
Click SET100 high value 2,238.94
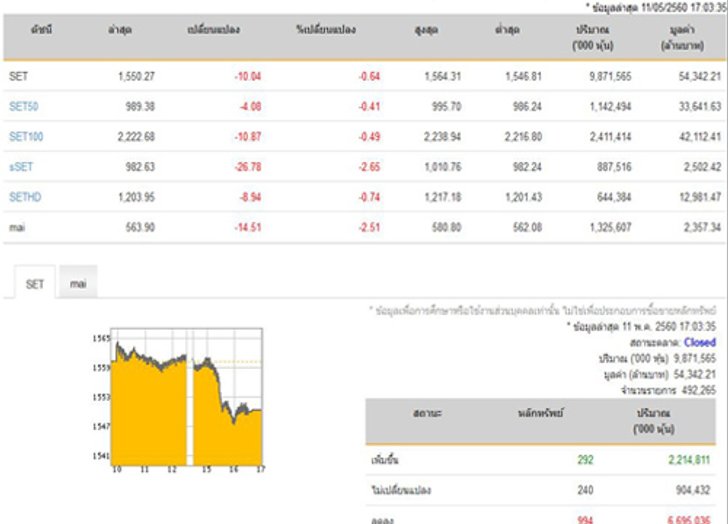click(442, 136)
